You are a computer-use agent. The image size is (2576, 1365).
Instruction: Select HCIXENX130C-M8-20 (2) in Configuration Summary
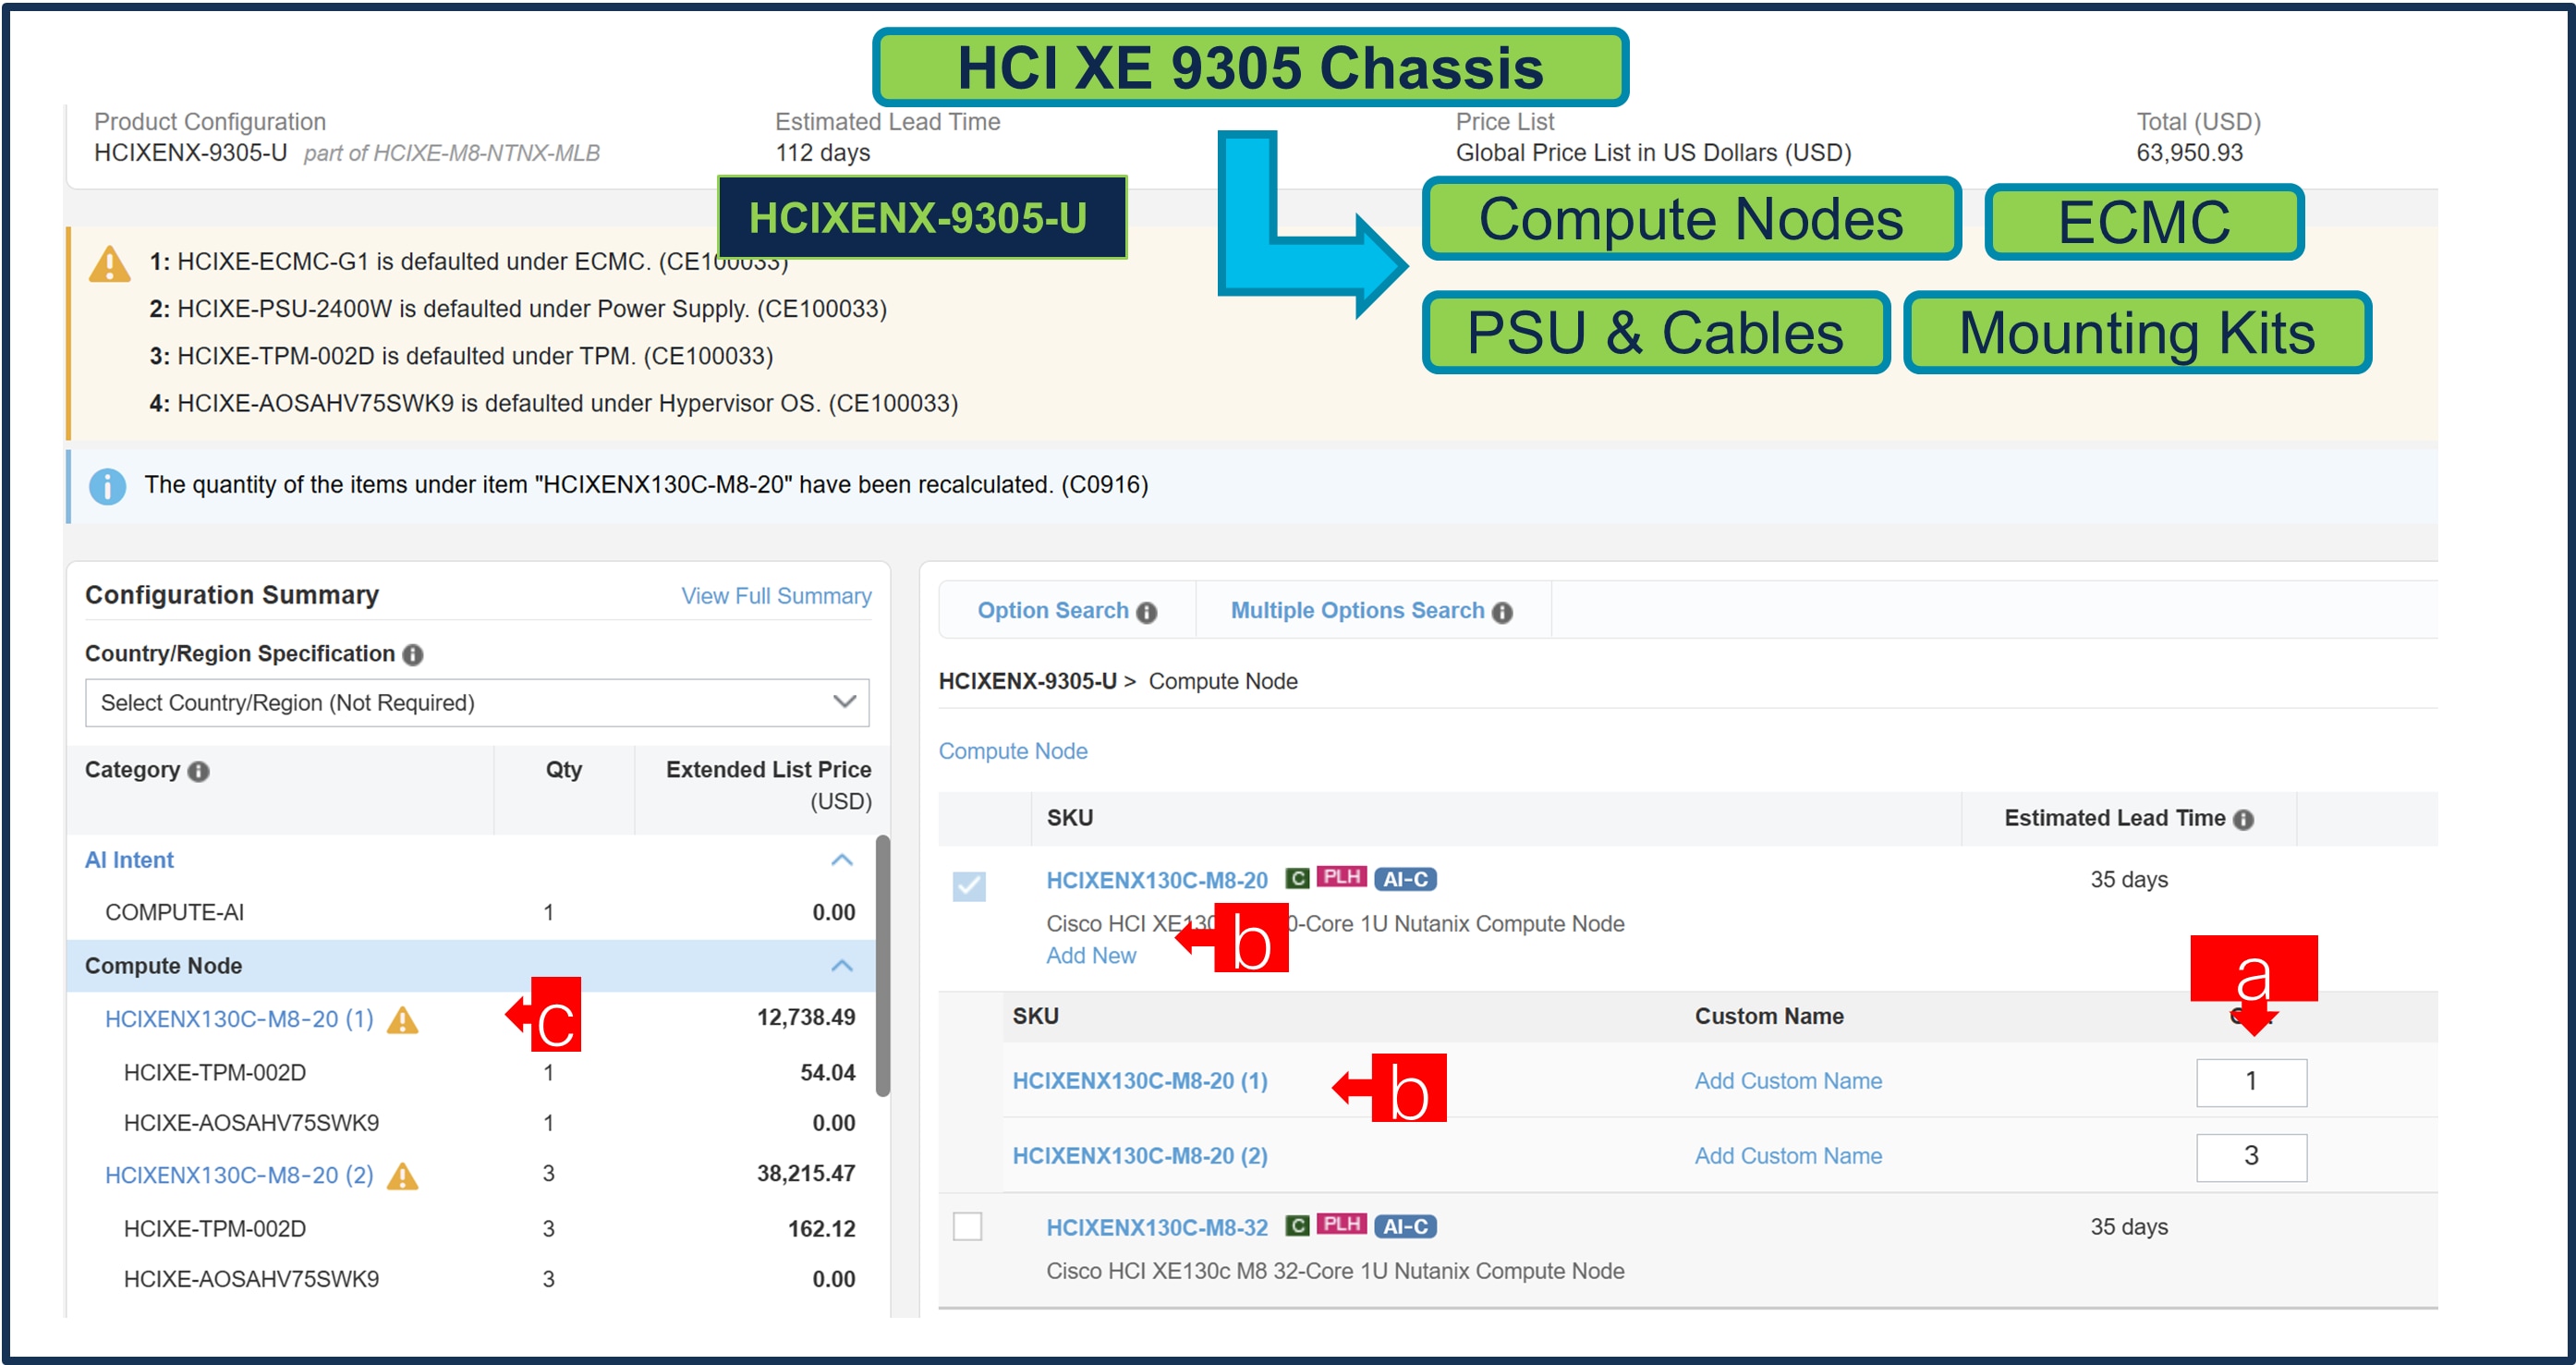(239, 1175)
